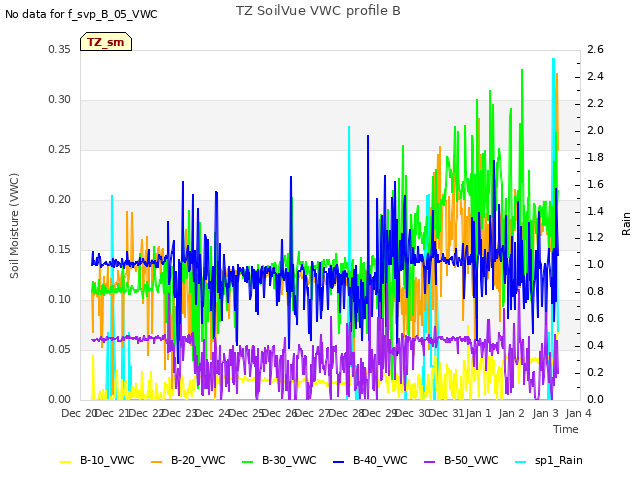Click the 1.2 rain axis tick value
Viewport: 640px width, 480px height.
(x=596, y=238)
